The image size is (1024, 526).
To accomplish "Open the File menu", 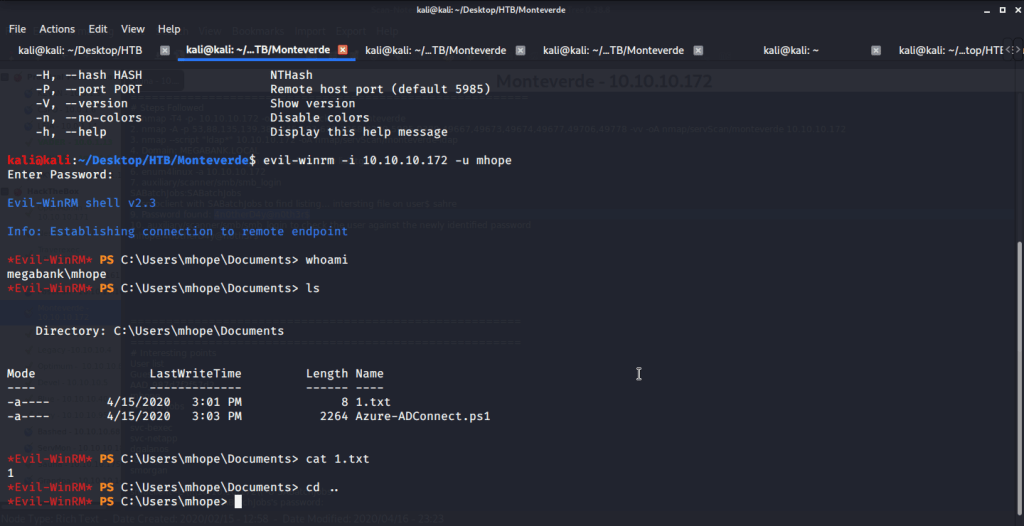I will click(x=17, y=29).
